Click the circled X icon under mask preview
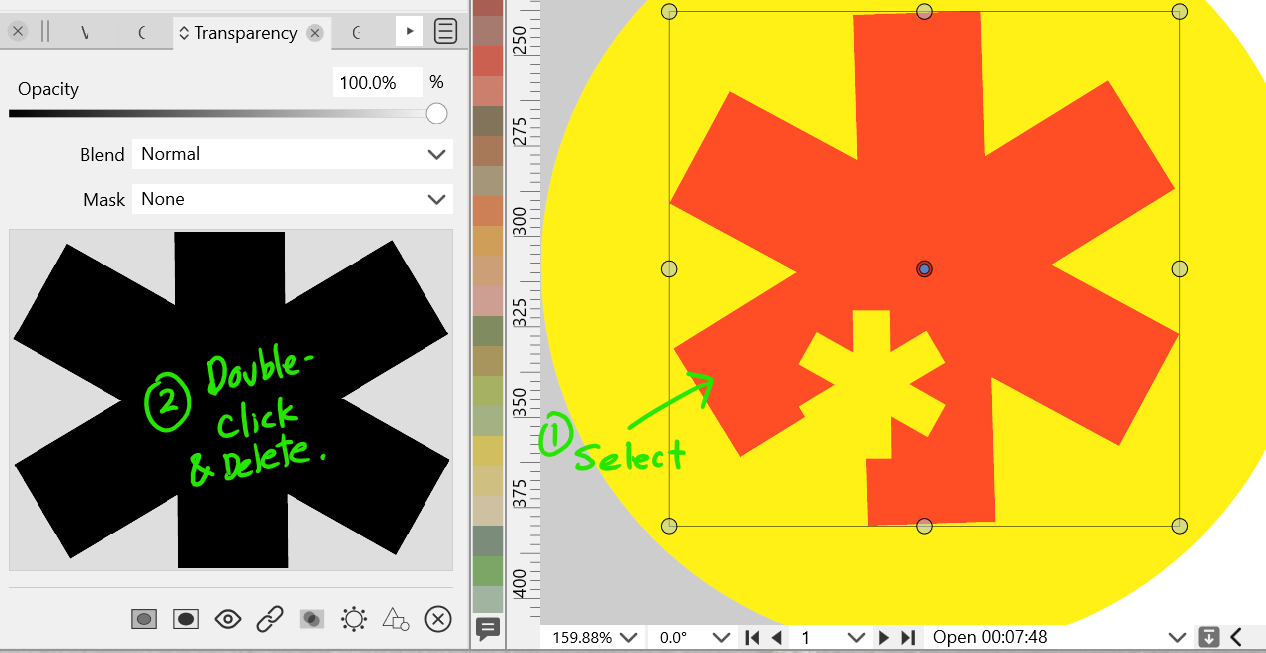 point(437,619)
